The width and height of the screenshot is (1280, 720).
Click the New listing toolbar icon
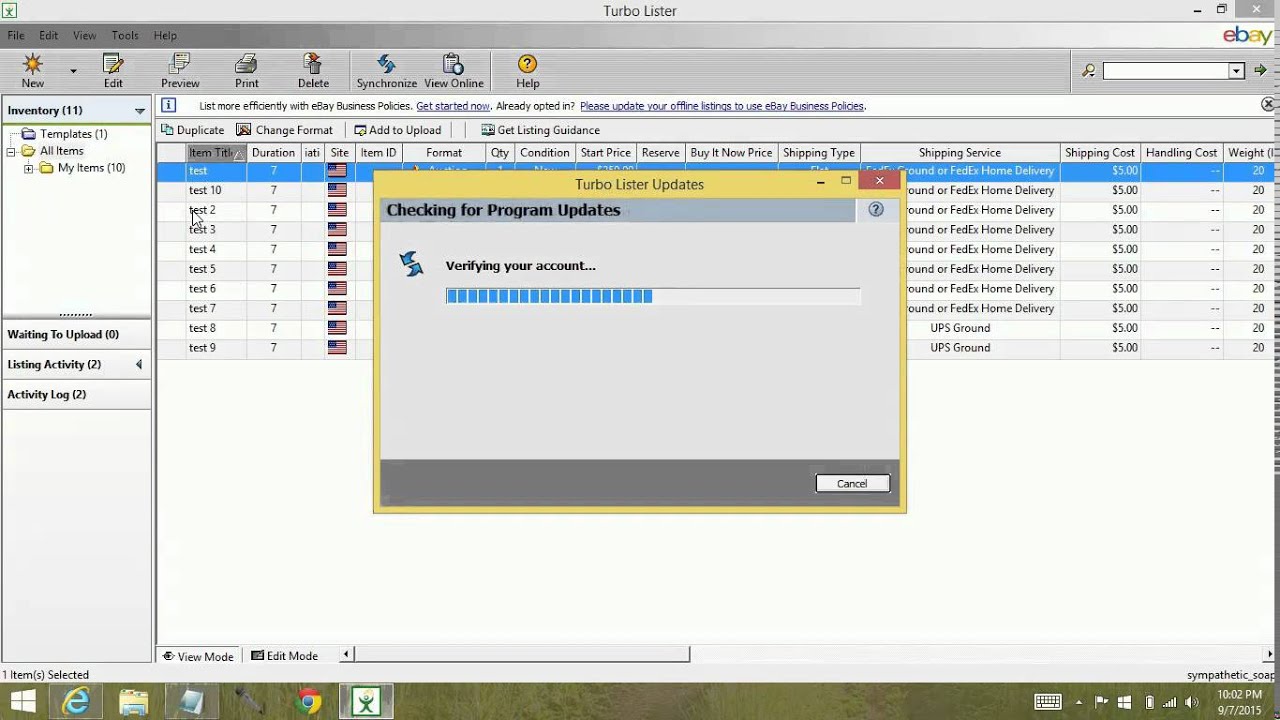pos(33,71)
